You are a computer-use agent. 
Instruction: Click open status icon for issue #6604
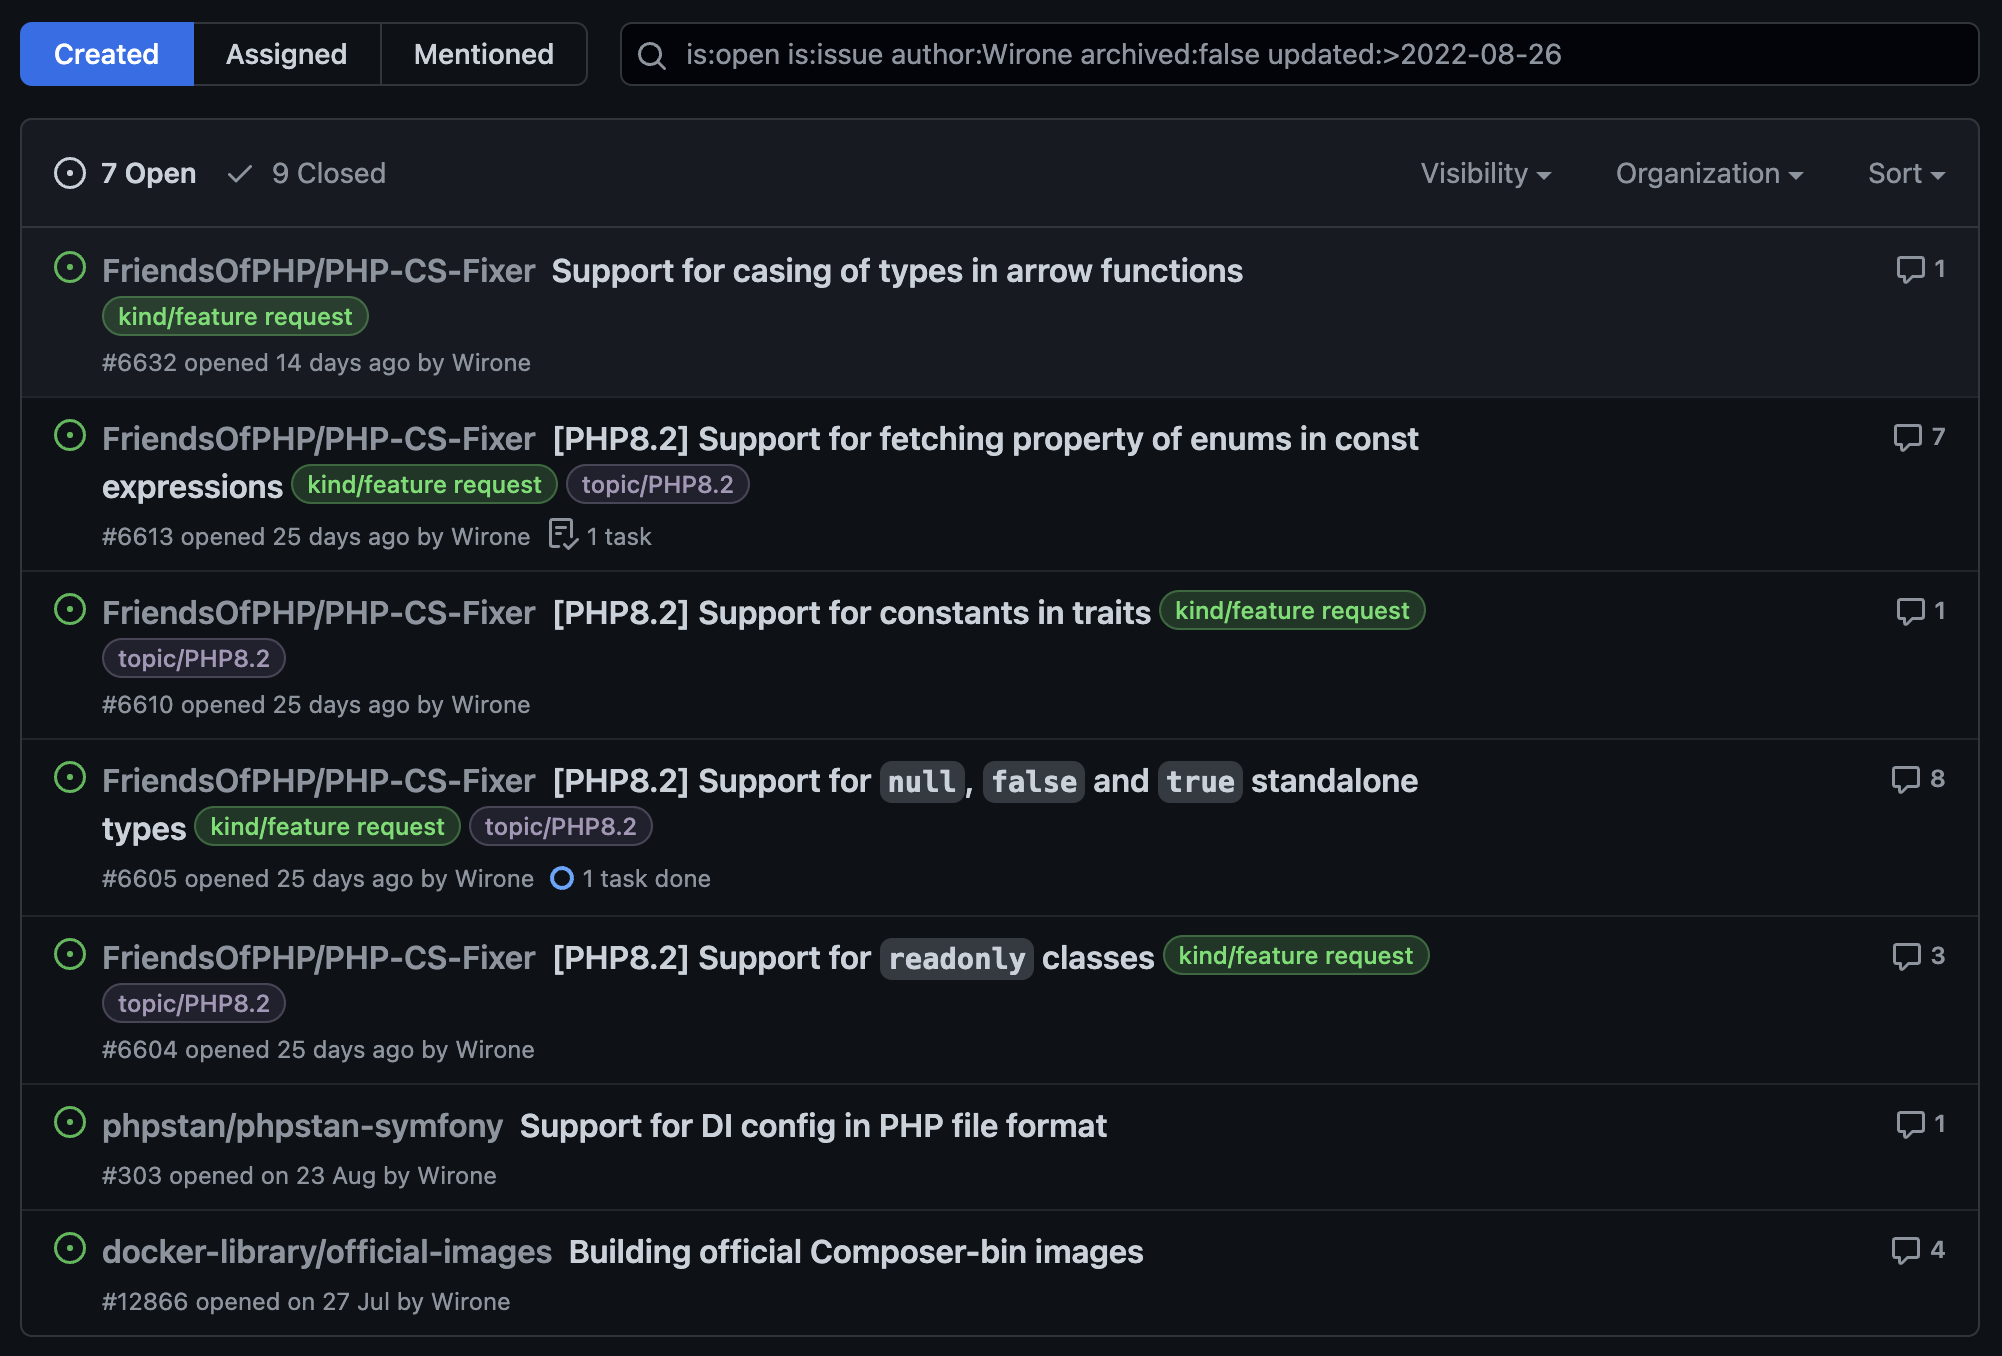(70, 955)
